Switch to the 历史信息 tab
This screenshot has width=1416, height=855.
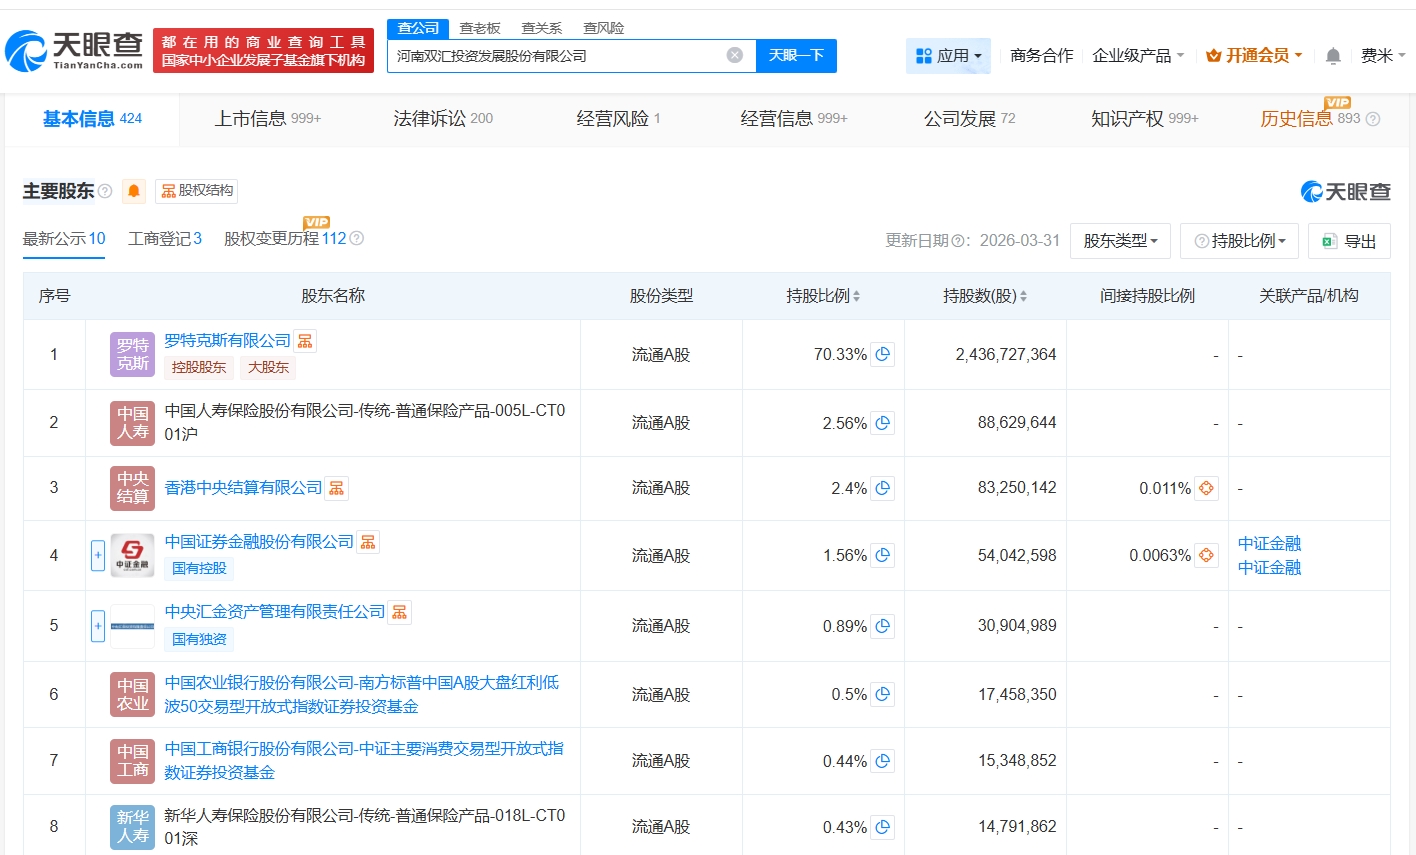pyautogui.click(x=1311, y=119)
